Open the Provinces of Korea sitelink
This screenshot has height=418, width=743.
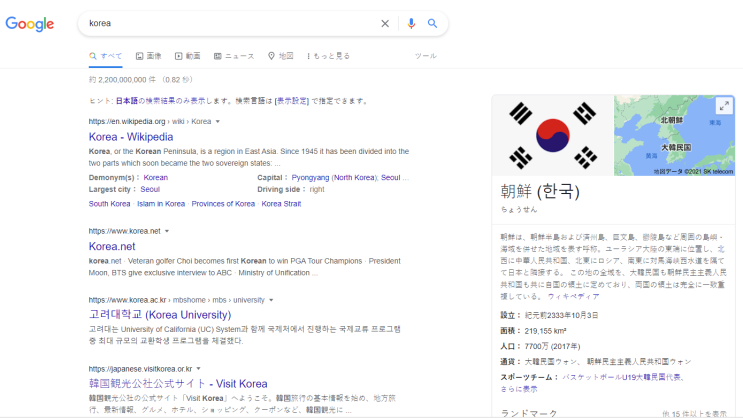(223, 204)
